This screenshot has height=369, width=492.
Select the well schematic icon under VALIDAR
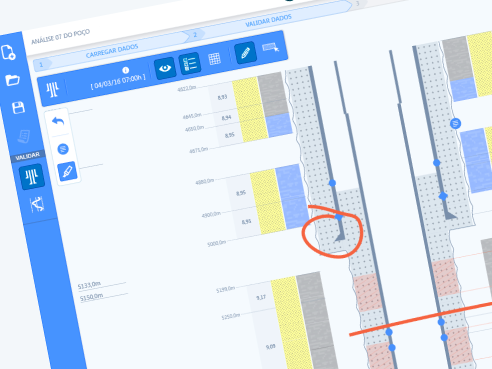click(x=32, y=176)
